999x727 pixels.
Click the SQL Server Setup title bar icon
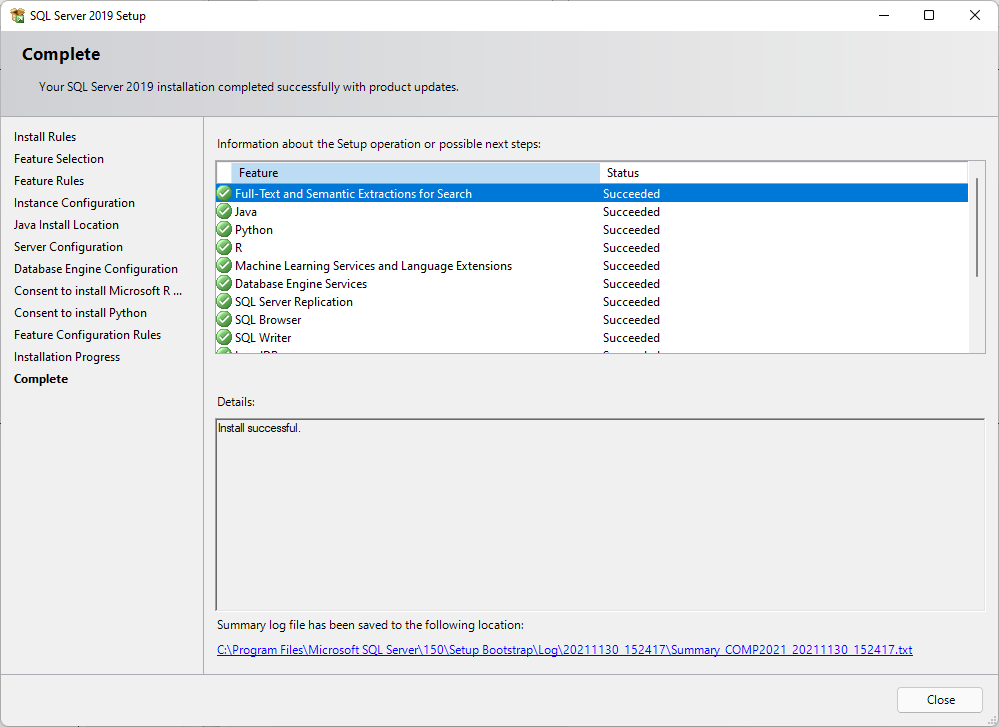tap(17, 15)
